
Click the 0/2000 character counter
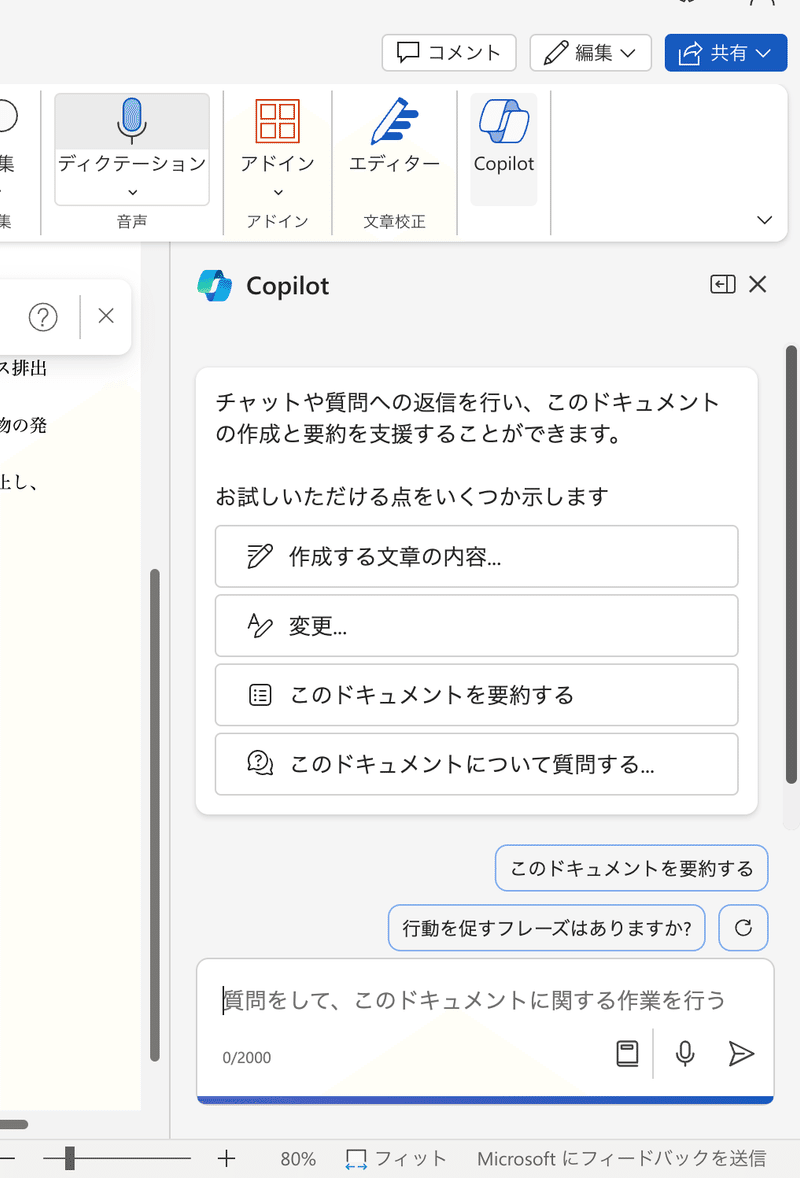click(246, 1058)
